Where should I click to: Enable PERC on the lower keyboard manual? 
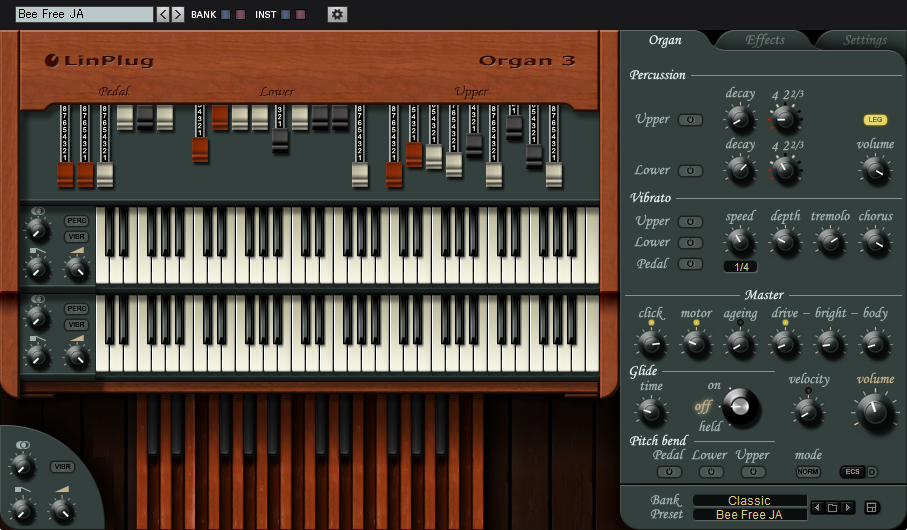pyautogui.click(x=76, y=309)
